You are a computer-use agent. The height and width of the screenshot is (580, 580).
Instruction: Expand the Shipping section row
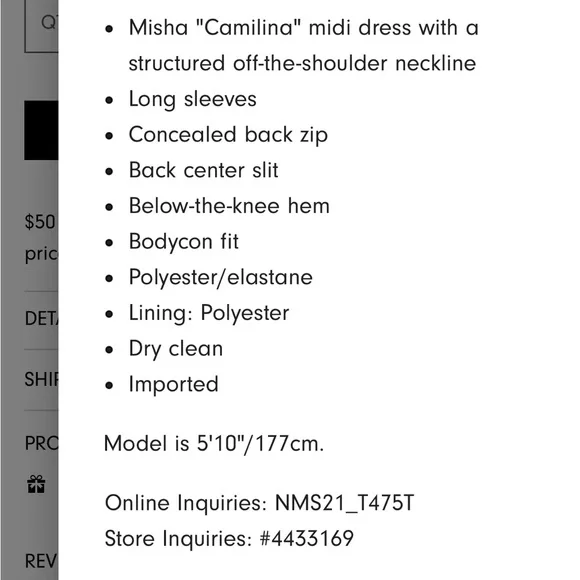click(x=41, y=379)
